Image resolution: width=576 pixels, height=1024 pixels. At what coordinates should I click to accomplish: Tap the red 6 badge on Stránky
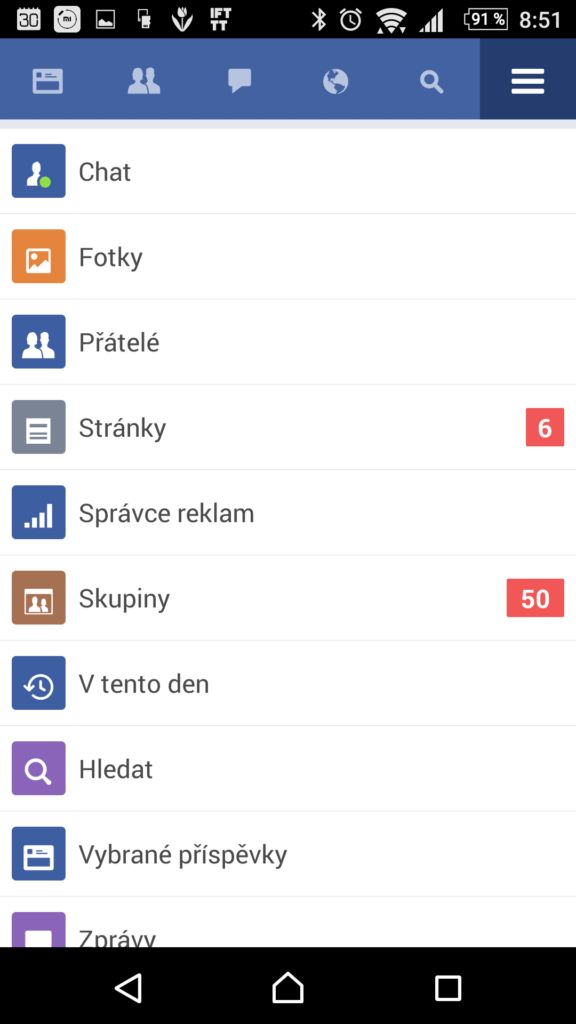tap(545, 428)
